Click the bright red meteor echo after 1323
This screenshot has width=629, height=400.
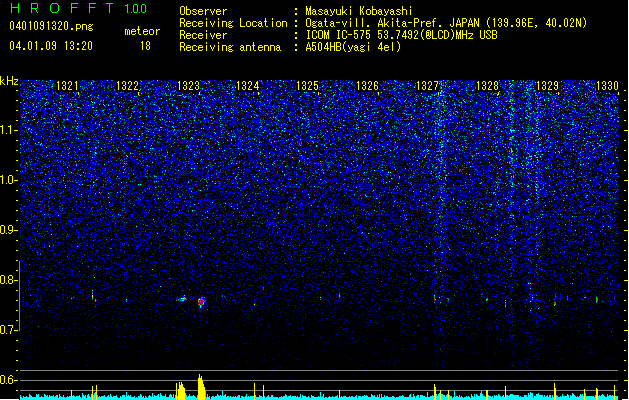pos(201,302)
